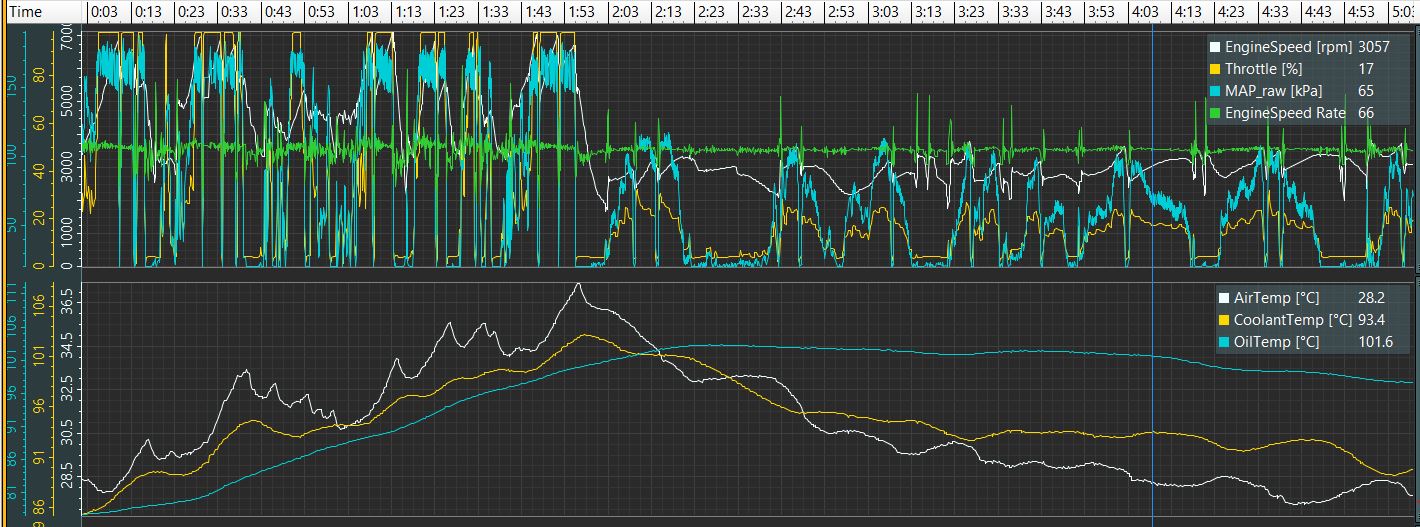This screenshot has height=527, width=1420.
Task: Jump to 4:53 on the time ruler
Action: coord(1361,12)
